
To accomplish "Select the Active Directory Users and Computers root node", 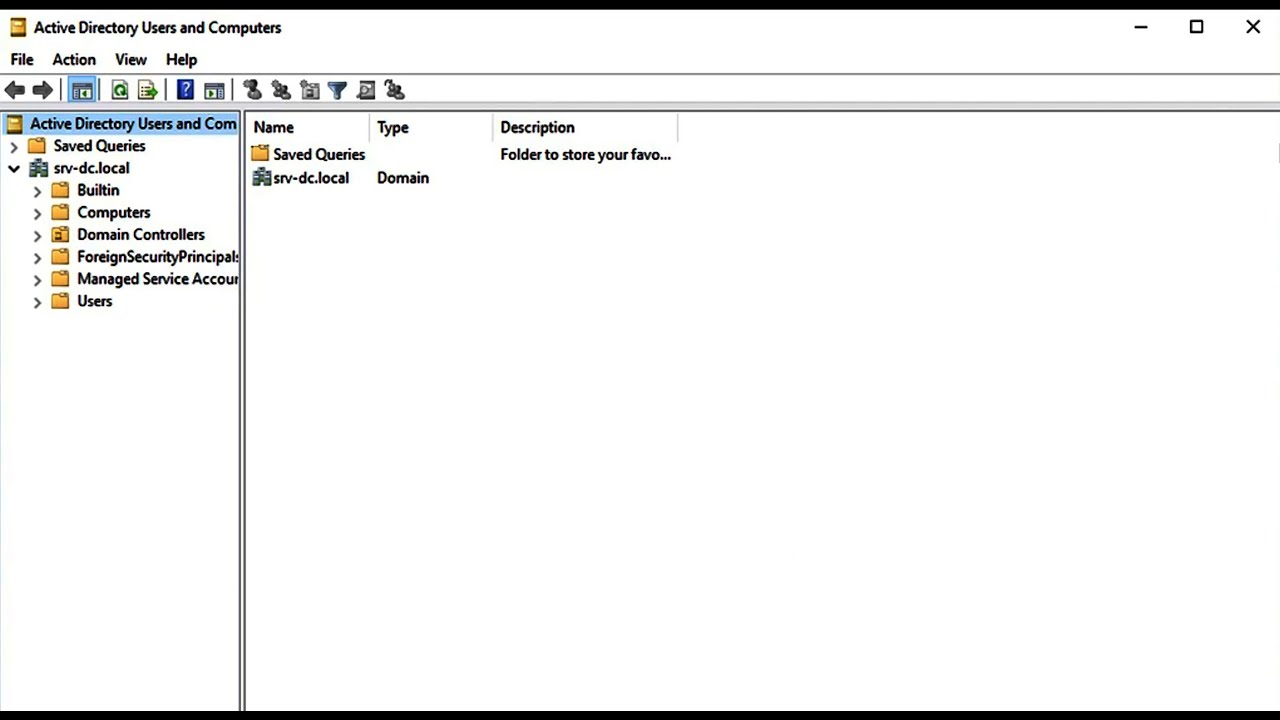I will point(133,124).
